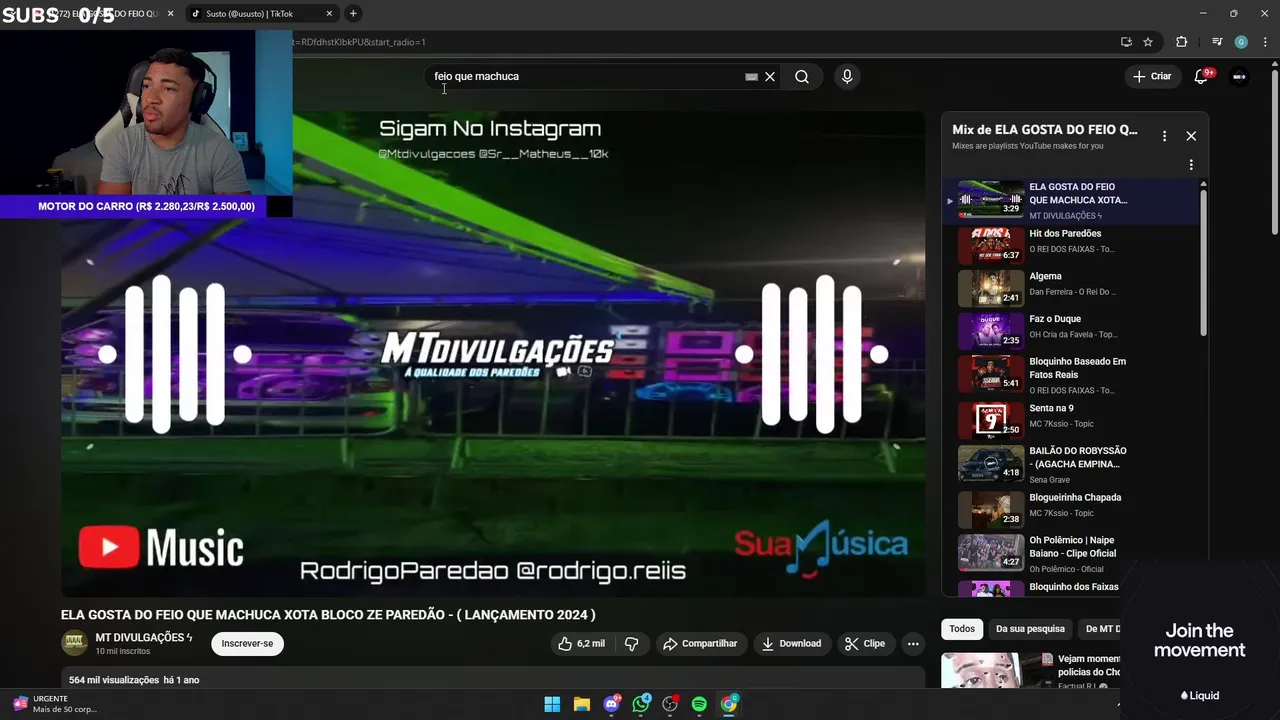Click the MOTOR DO CARRO donation goal bar
This screenshot has width=1280, height=720.
(146, 206)
